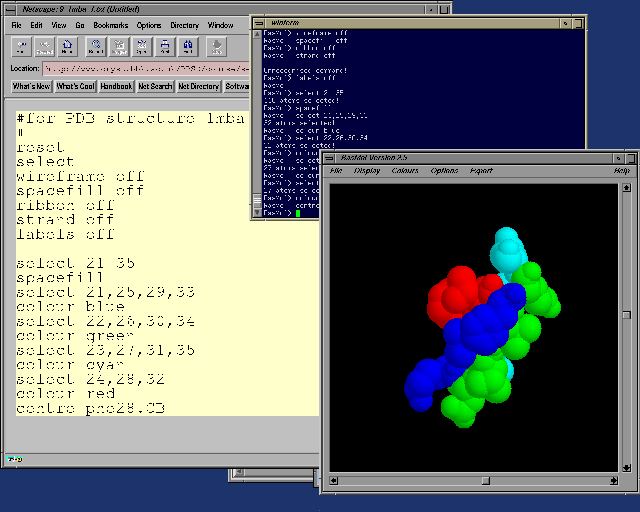Click the Forward arrow toolbar icon in Netscape

pyautogui.click(x=45, y=46)
